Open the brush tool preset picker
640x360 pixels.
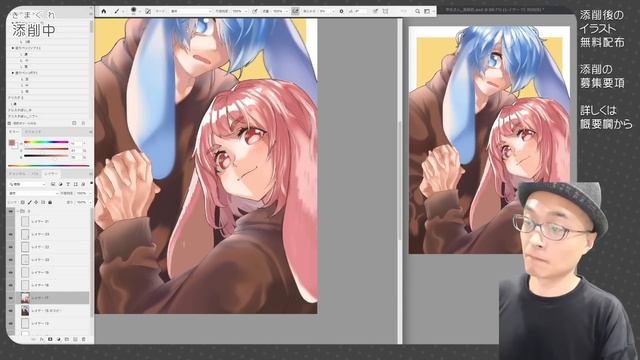(118, 11)
